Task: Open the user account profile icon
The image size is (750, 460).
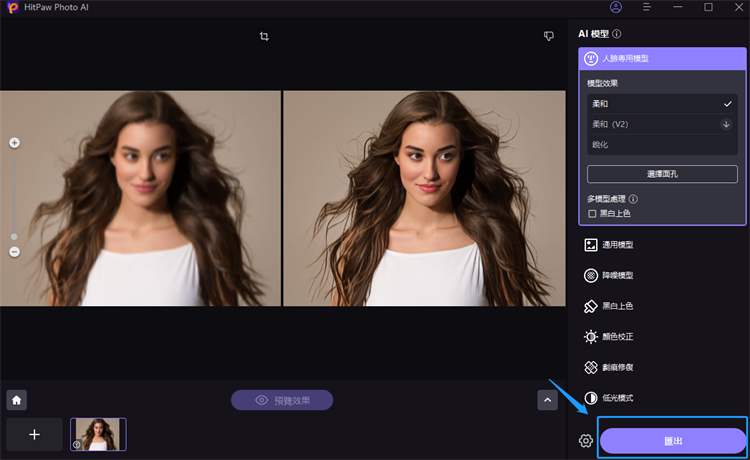Action: (x=616, y=8)
